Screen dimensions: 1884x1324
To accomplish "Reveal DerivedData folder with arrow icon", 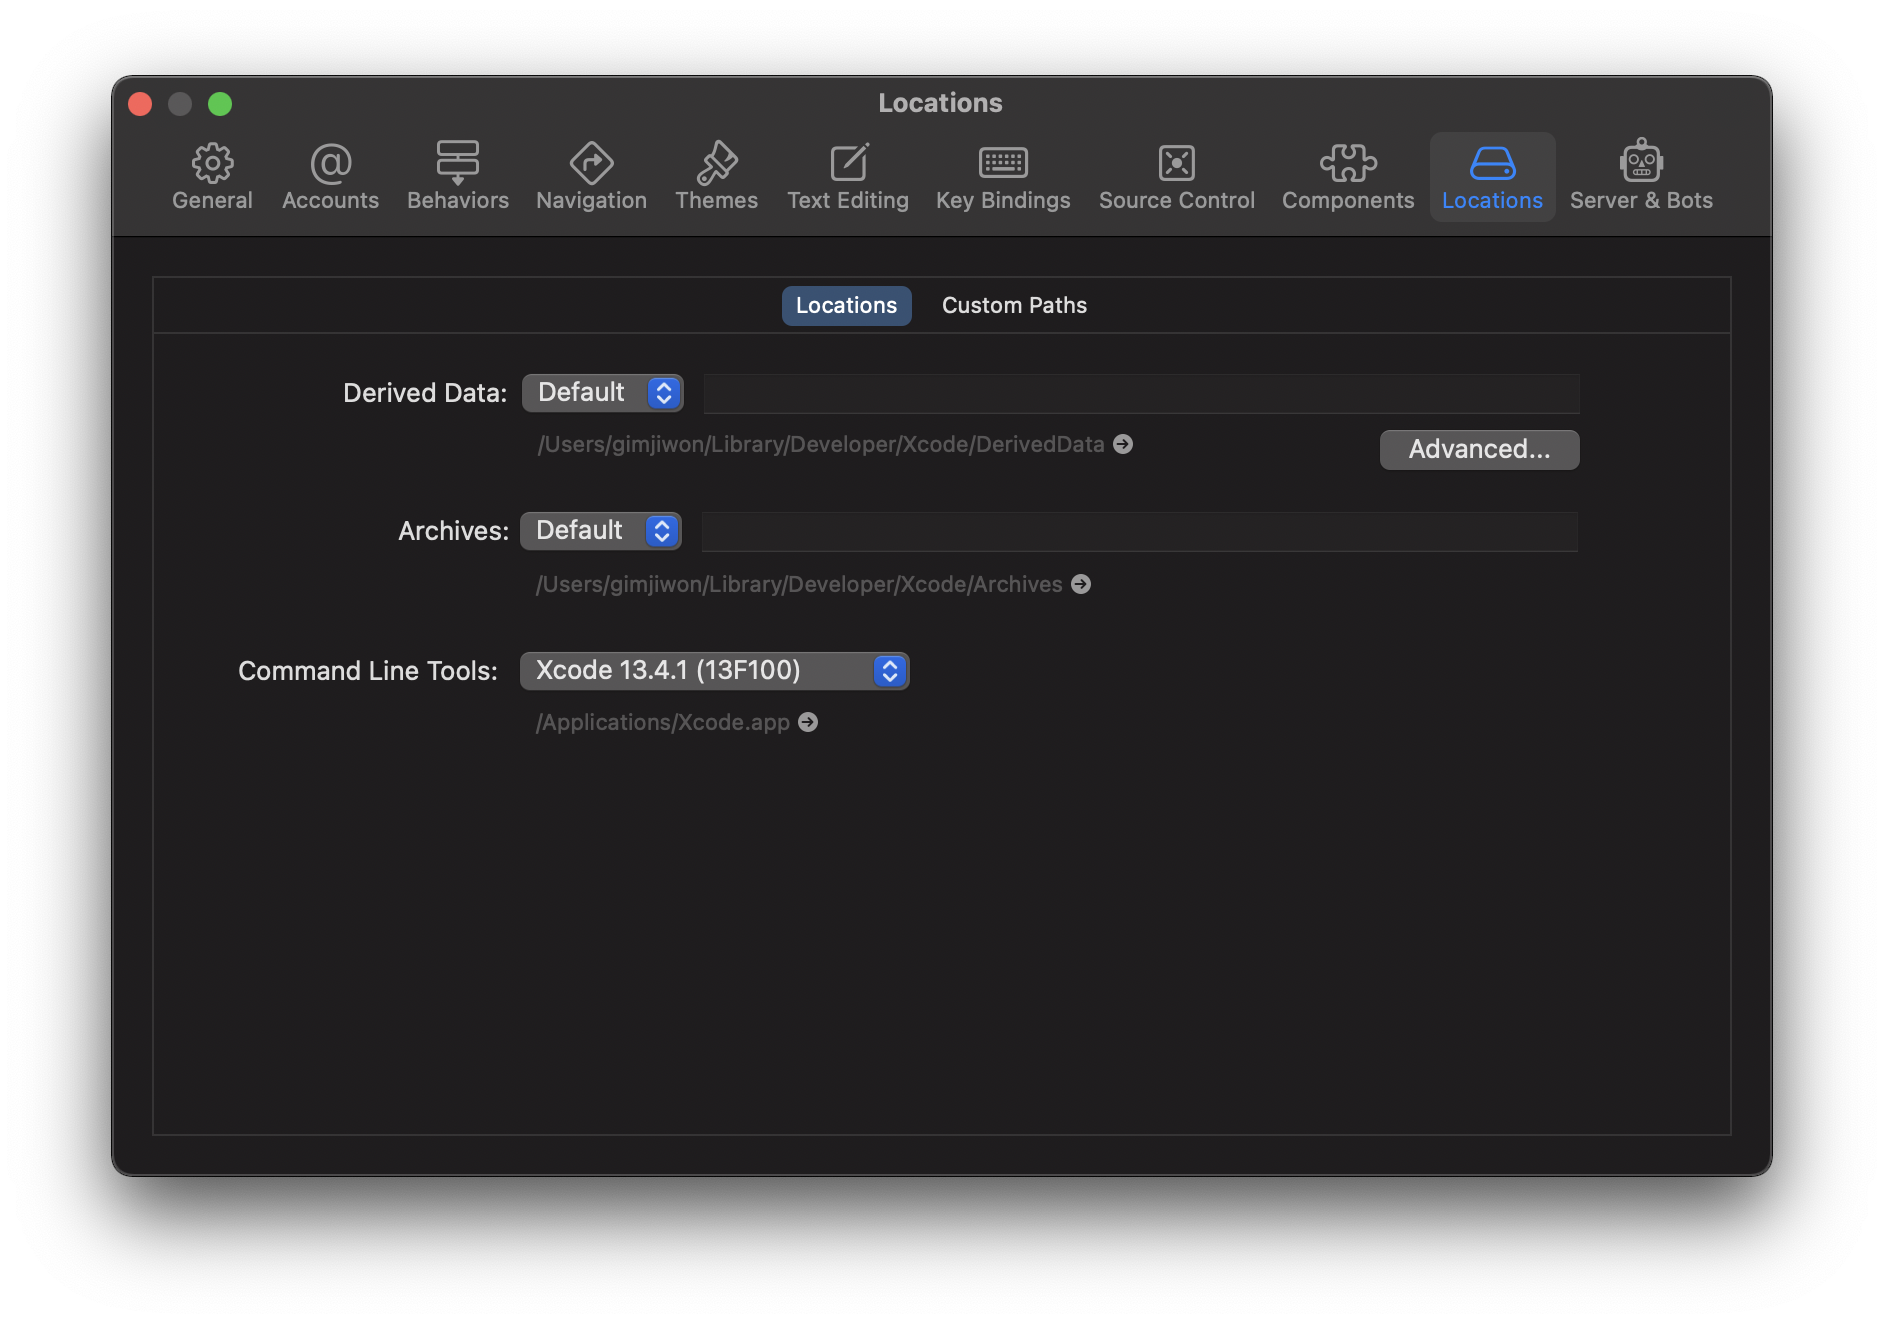I will pyautogui.click(x=1123, y=444).
